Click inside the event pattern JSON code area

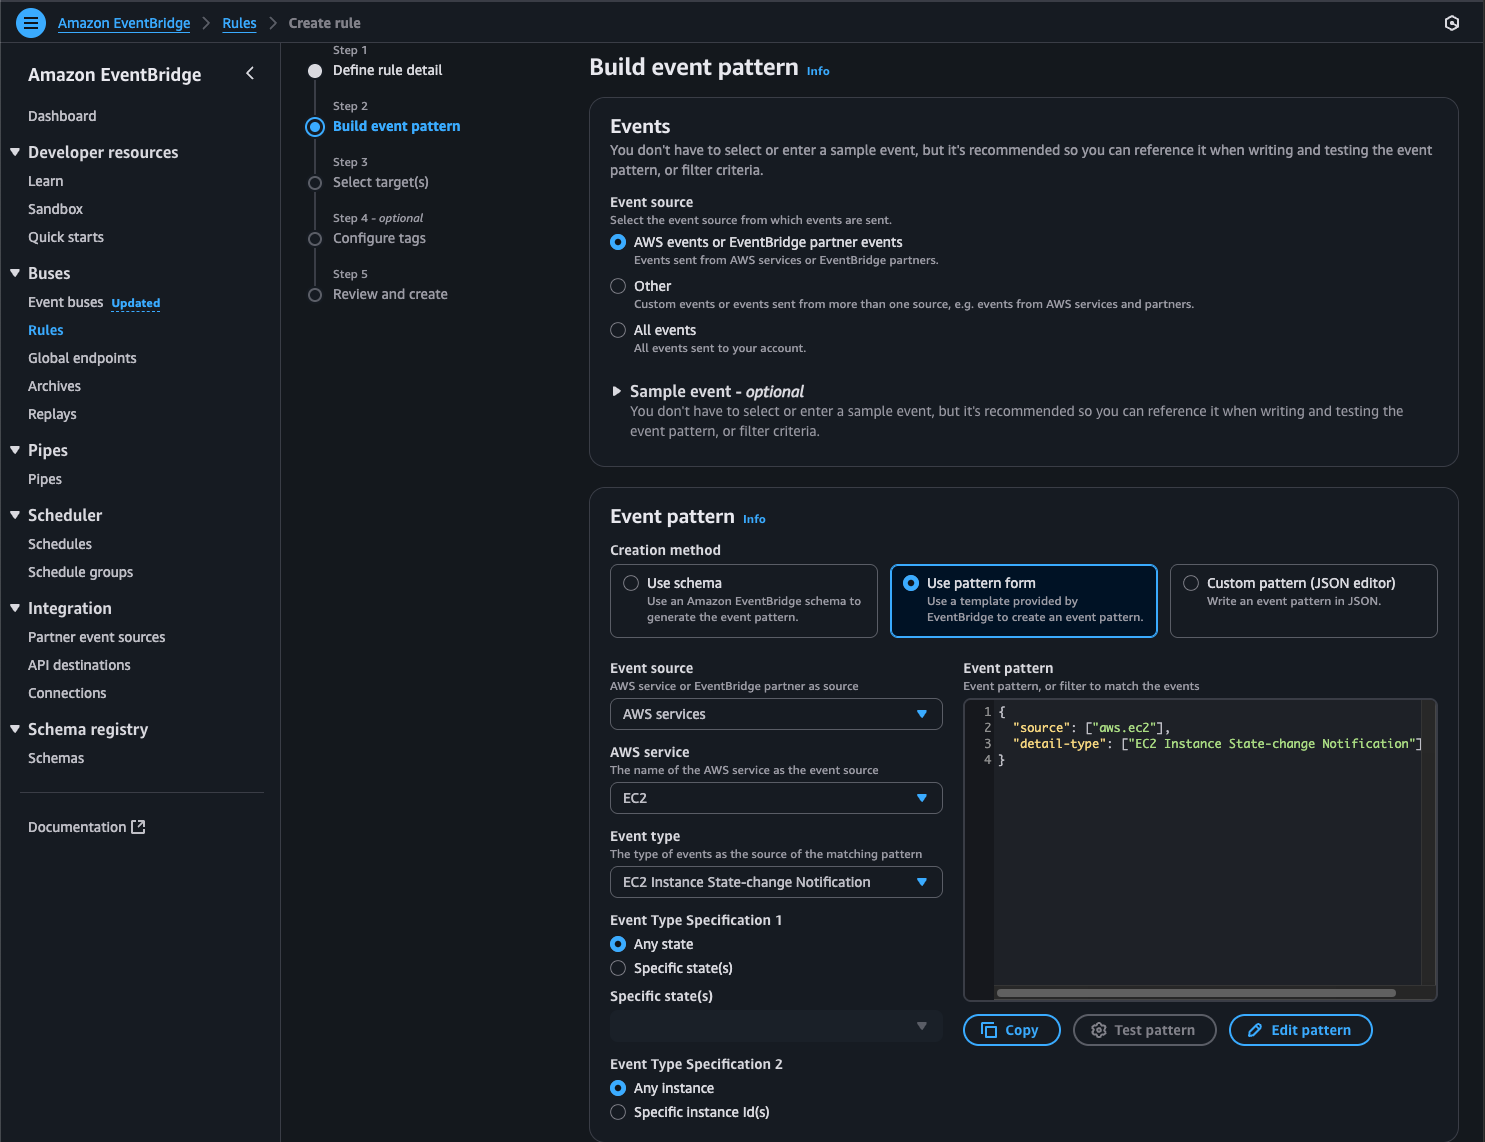pyautogui.click(x=1200, y=850)
